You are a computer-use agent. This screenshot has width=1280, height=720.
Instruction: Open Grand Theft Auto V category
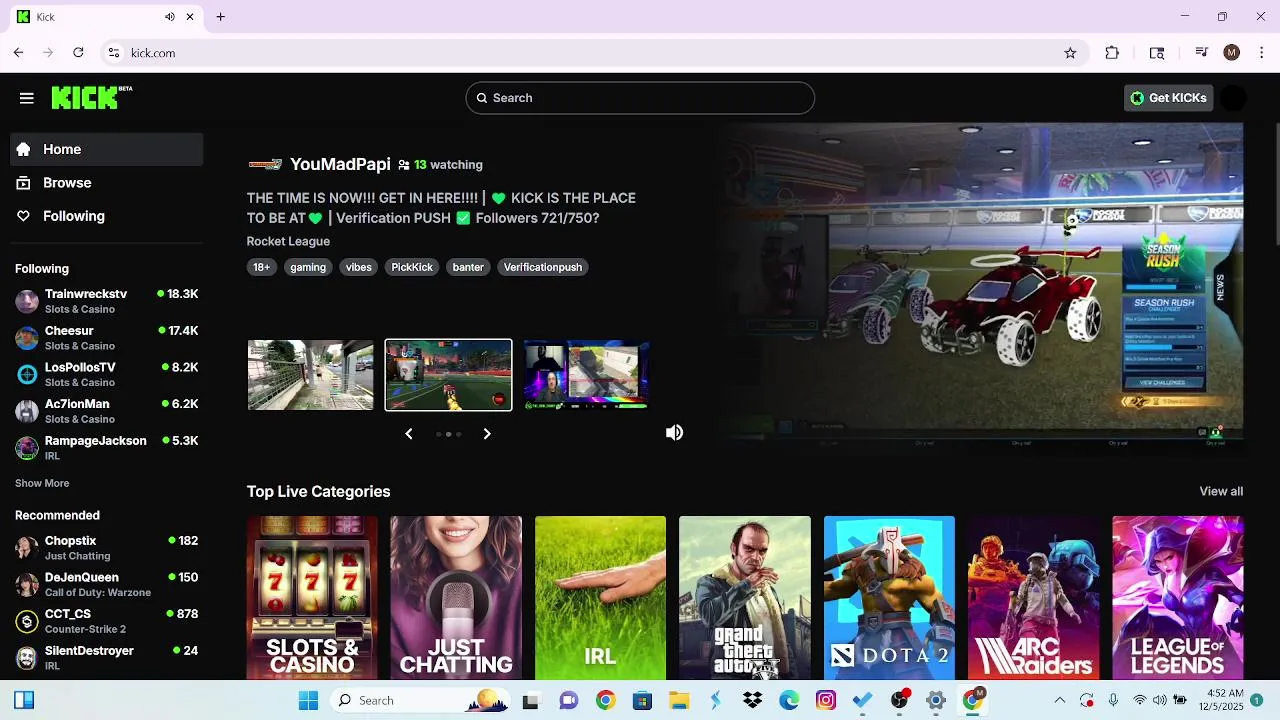(745, 598)
